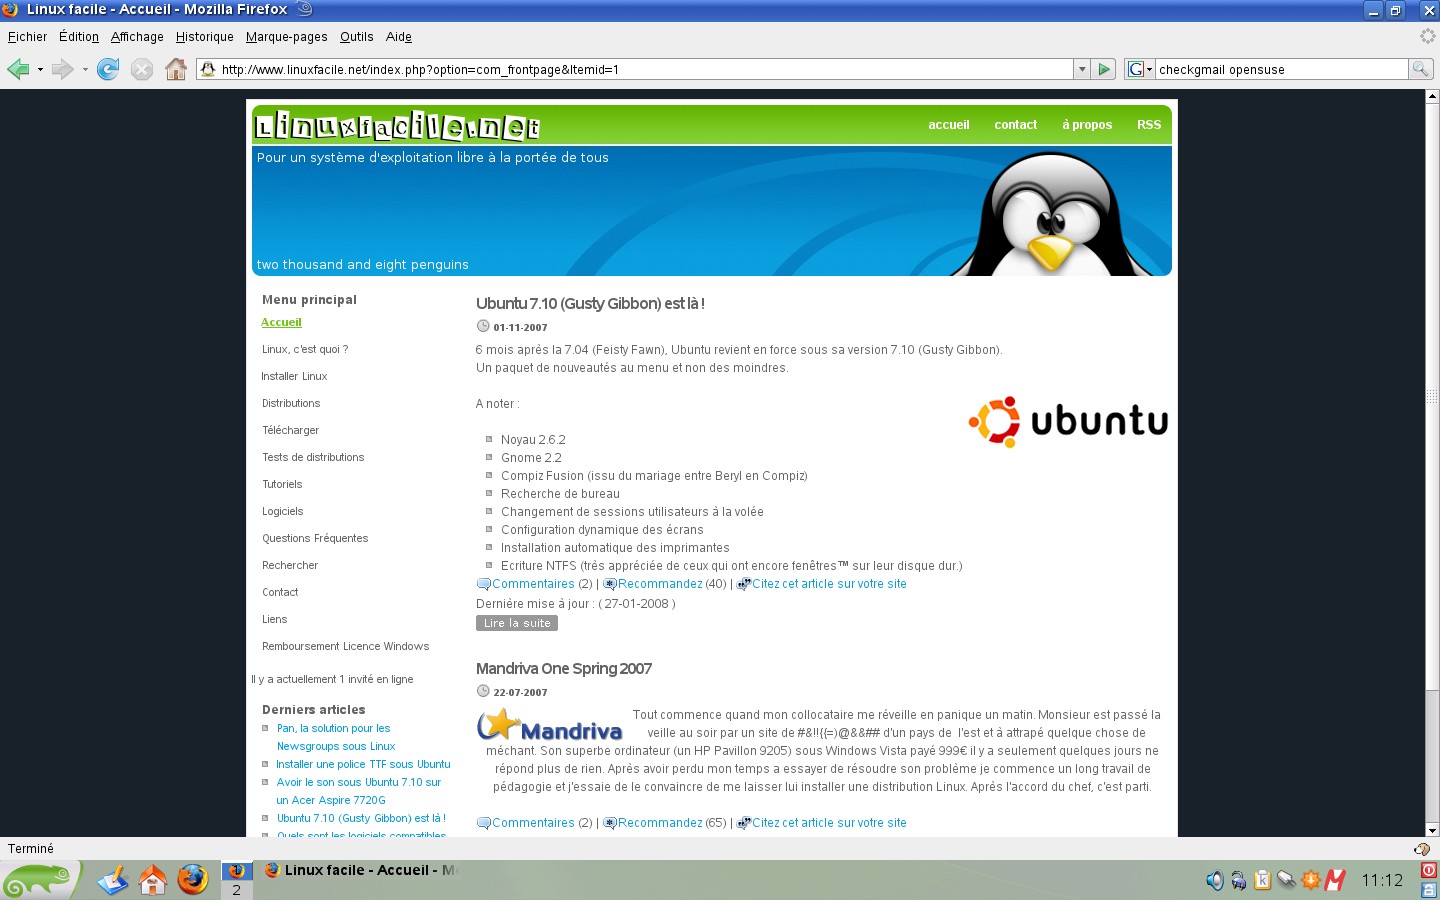Click the accueil header link
This screenshot has height=900, width=1440.
coord(949,125)
